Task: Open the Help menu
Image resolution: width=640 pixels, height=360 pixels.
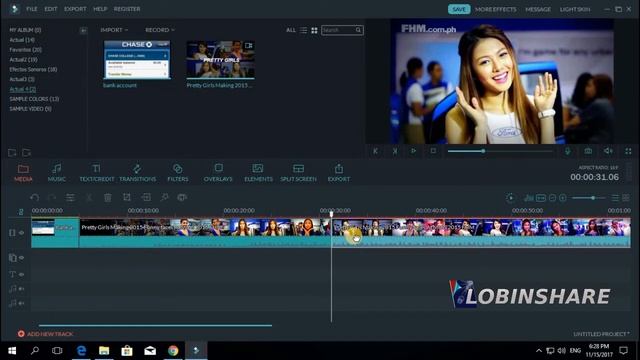Action: coord(100,9)
